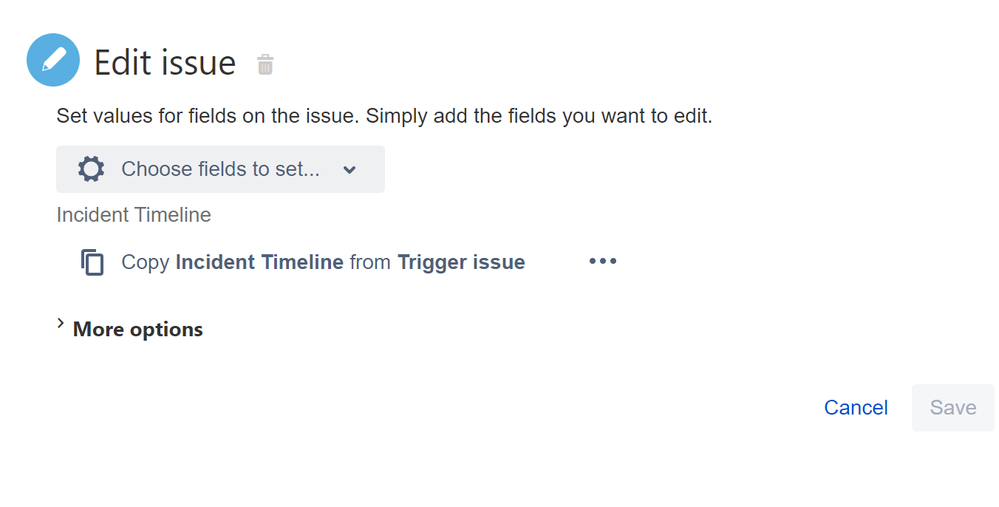Click bold Incident Timeline in copy row
The height and width of the screenshot is (507, 999).
[x=259, y=262]
